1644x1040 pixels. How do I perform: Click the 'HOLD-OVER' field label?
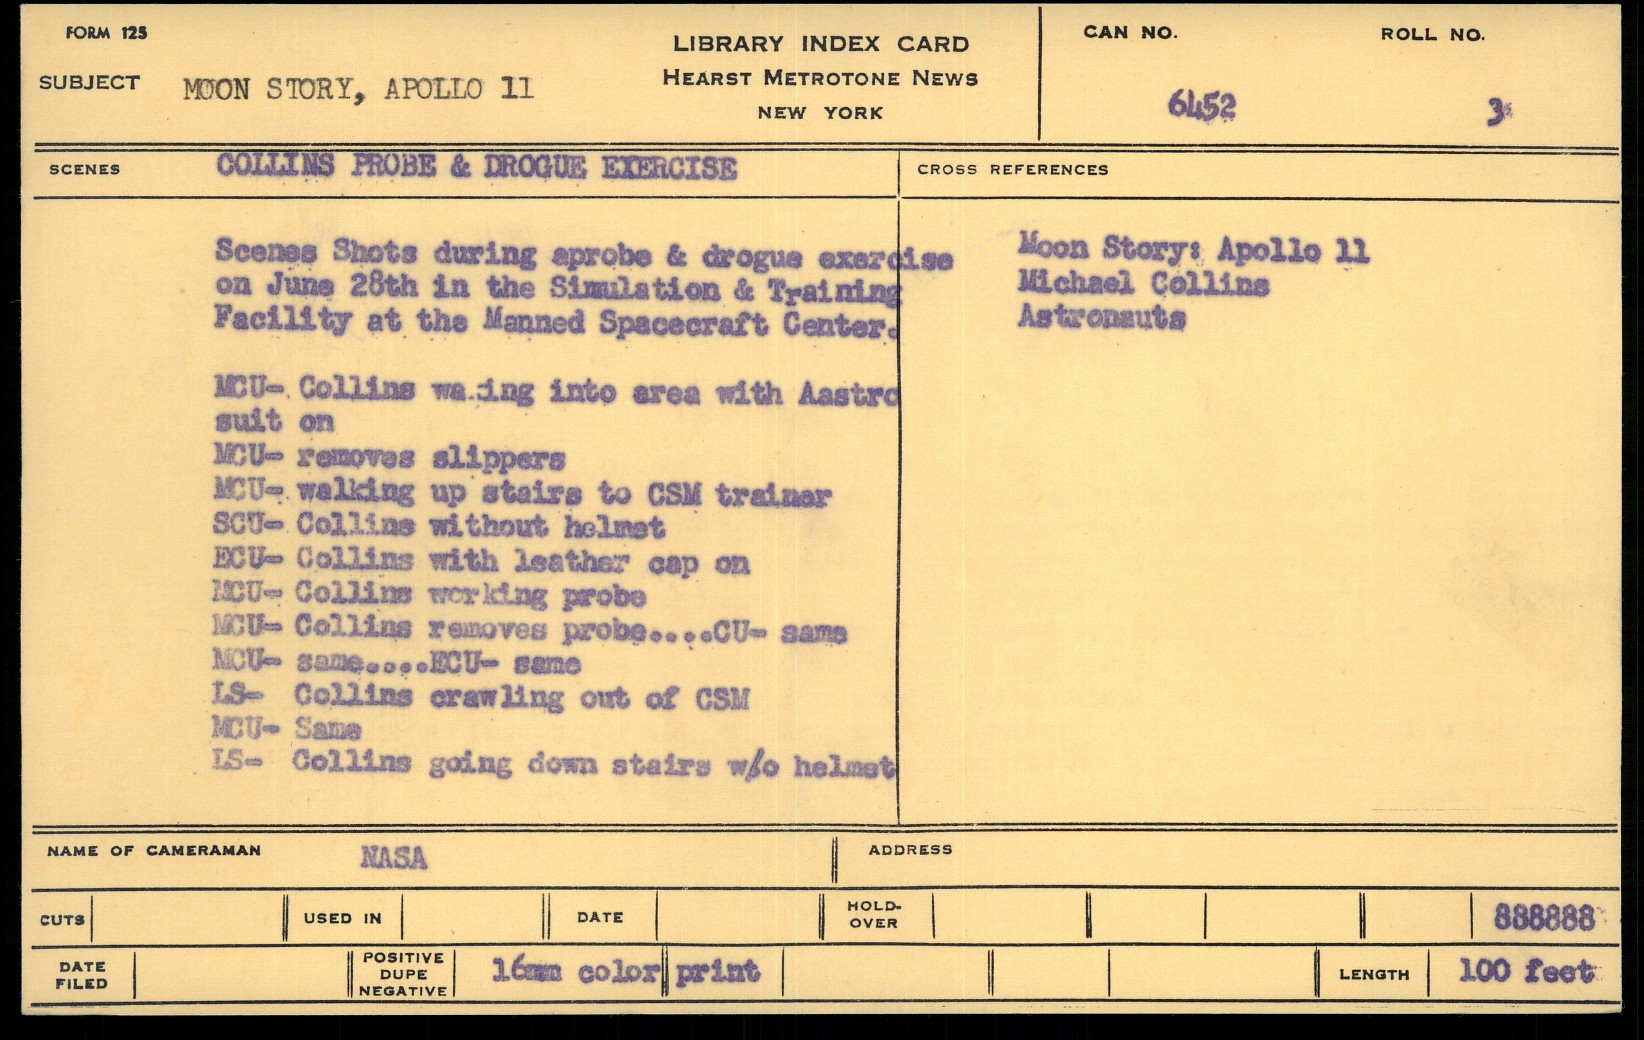click(x=874, y=914)
